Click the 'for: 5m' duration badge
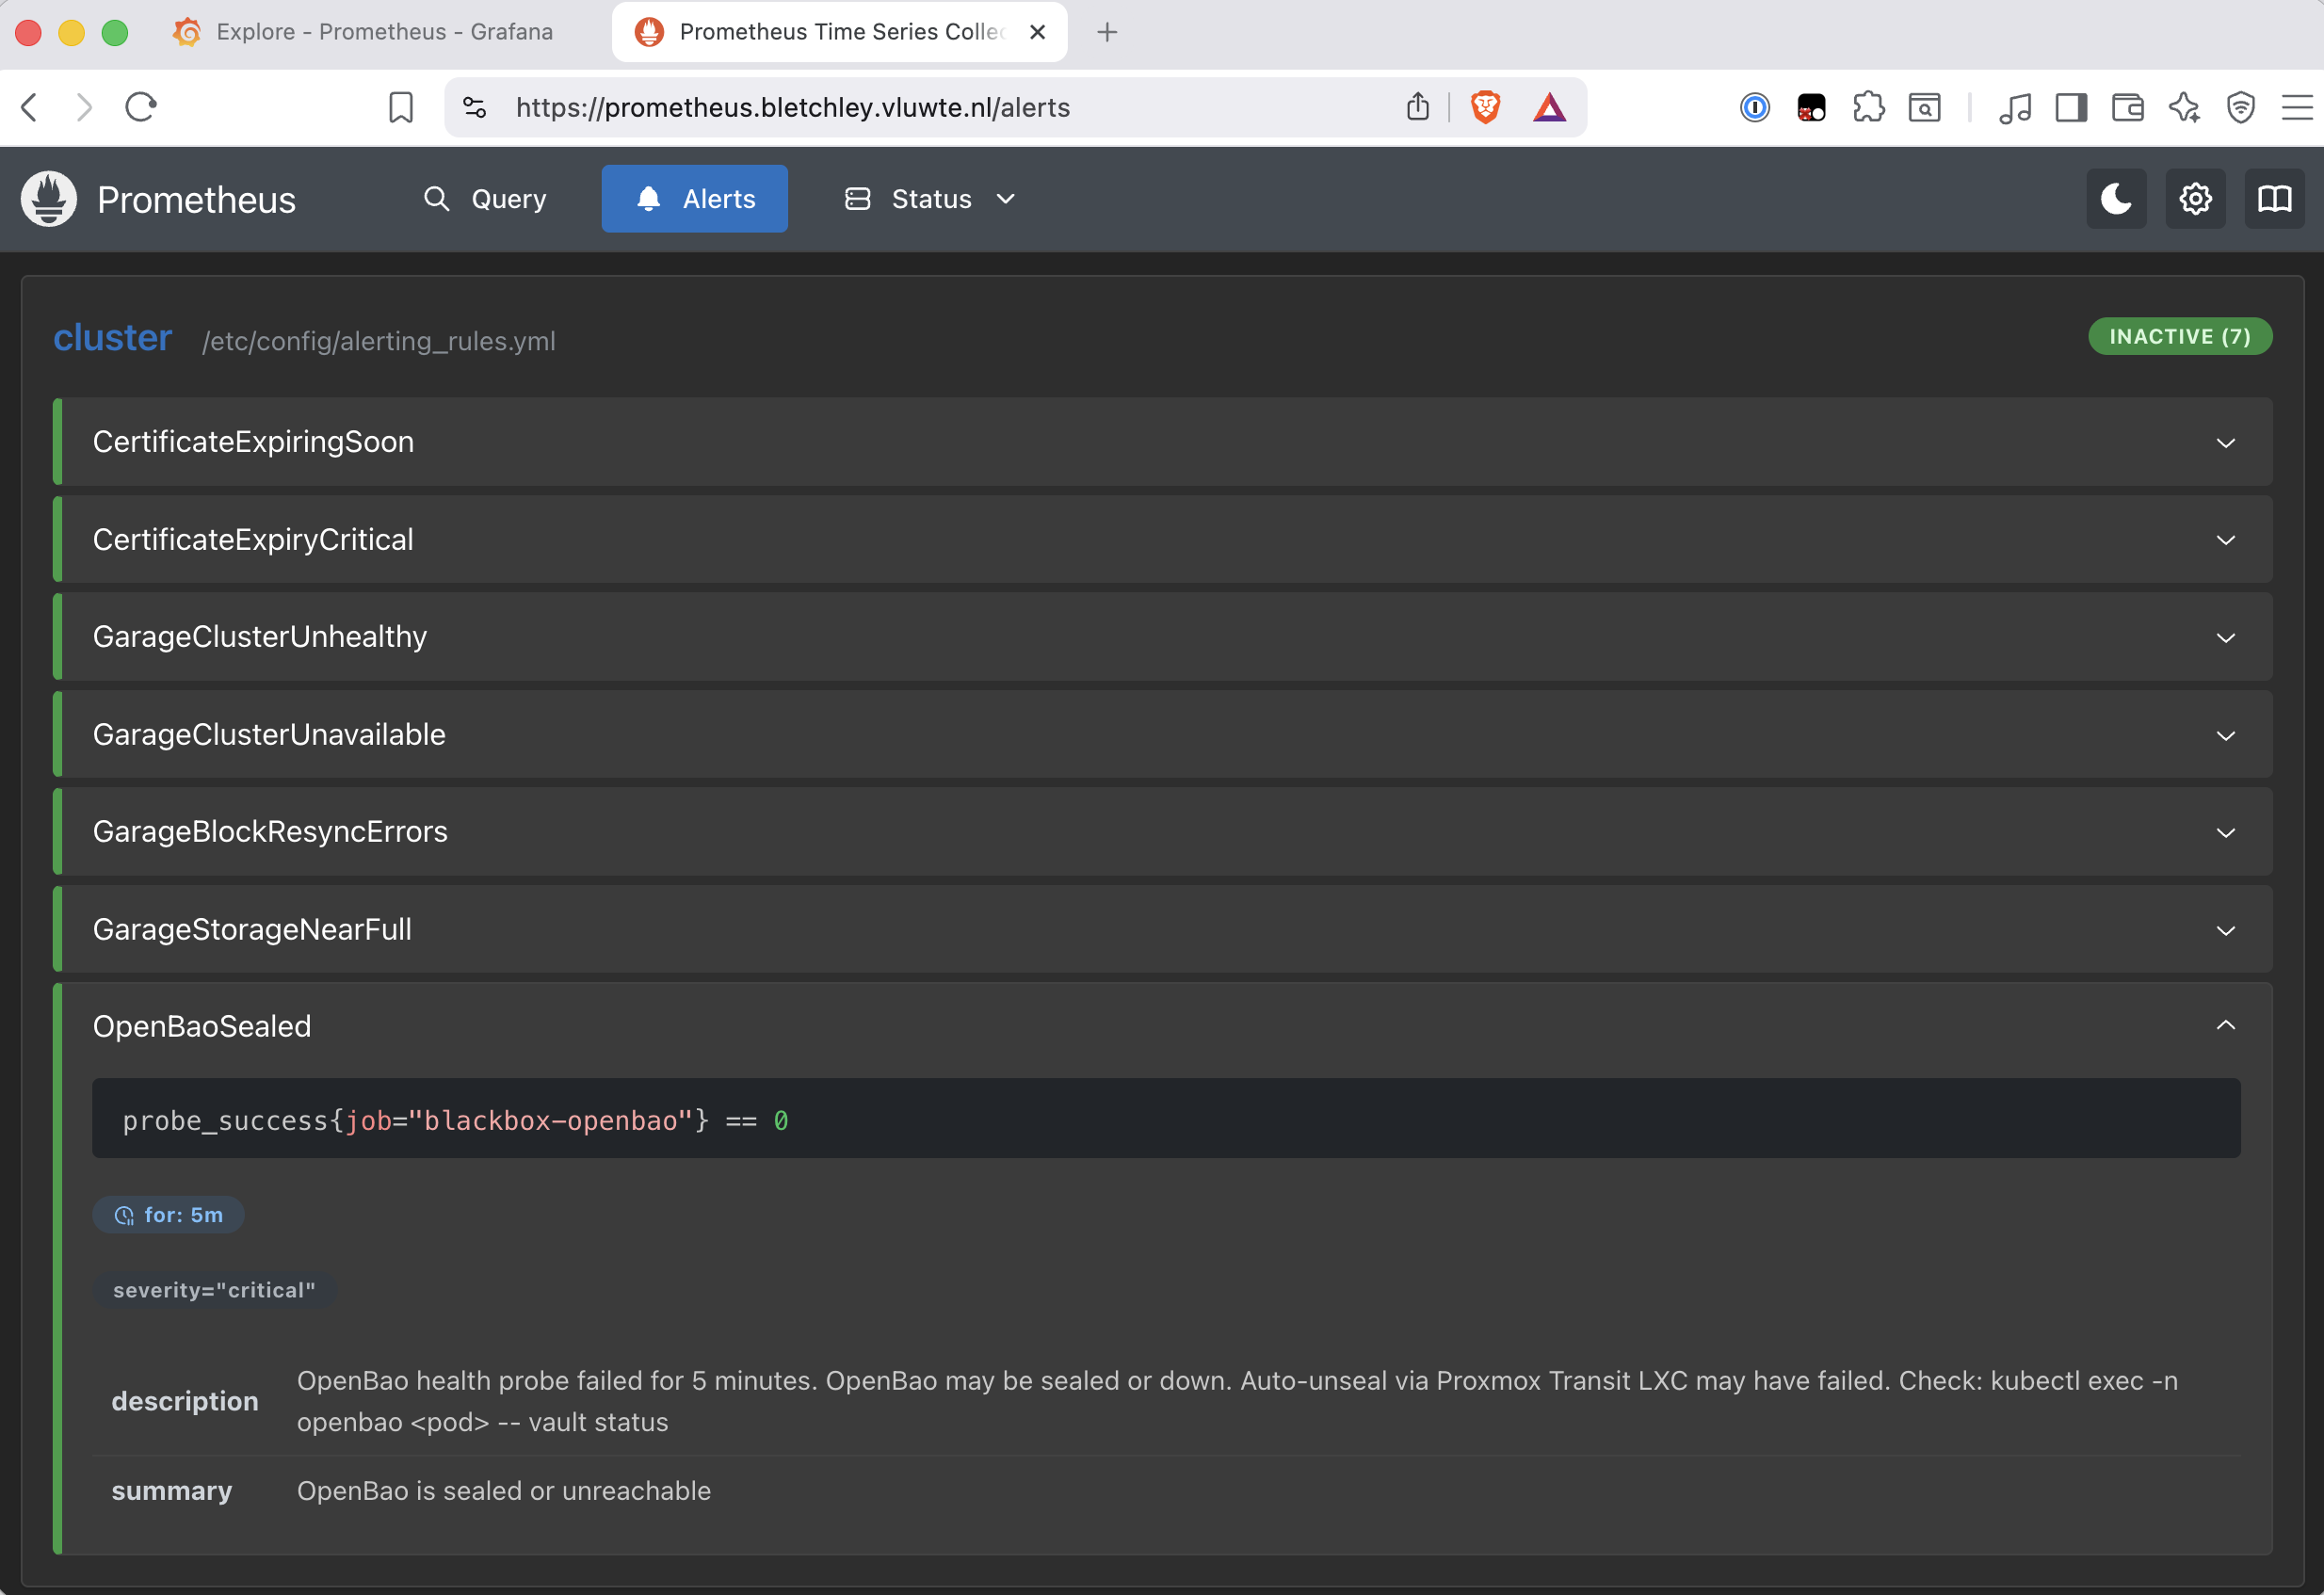2324x1595 pixels. pos(168,1215)
